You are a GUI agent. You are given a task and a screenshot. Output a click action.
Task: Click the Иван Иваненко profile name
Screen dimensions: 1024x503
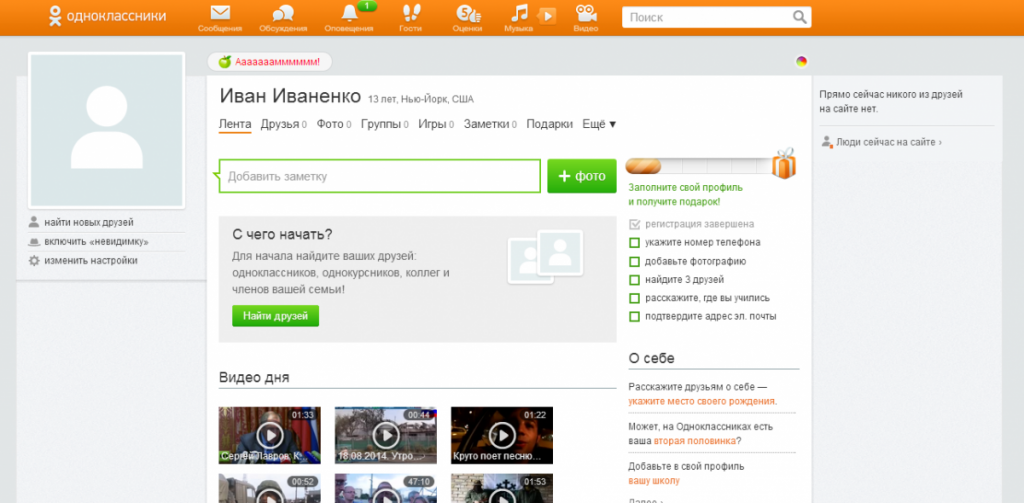(290, 96)
